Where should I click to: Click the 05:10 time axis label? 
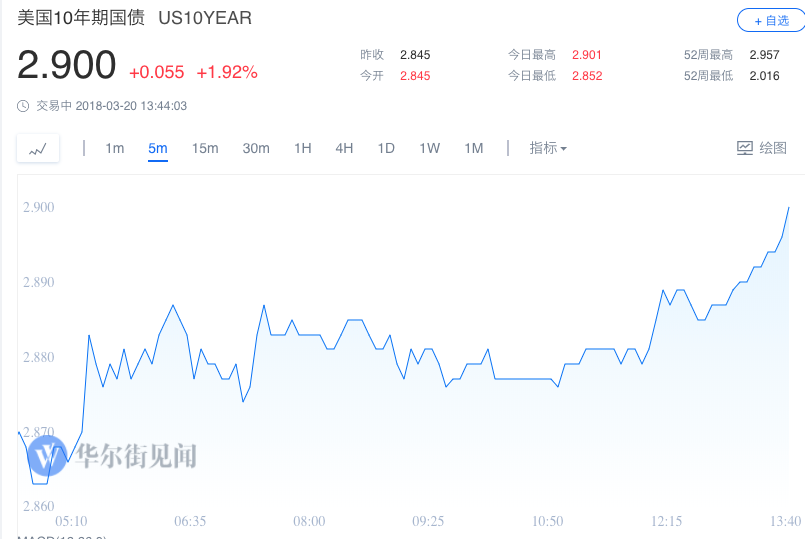click(71, 521)
